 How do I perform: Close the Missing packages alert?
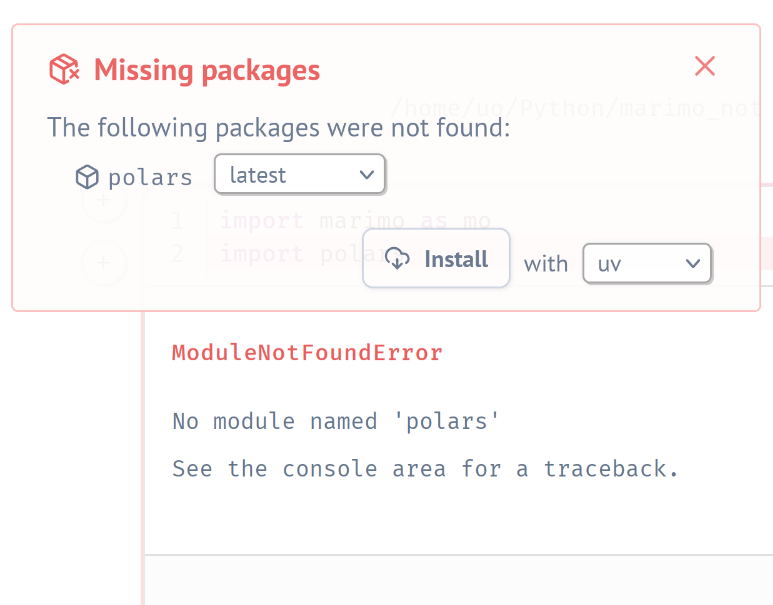coord(705,66)
